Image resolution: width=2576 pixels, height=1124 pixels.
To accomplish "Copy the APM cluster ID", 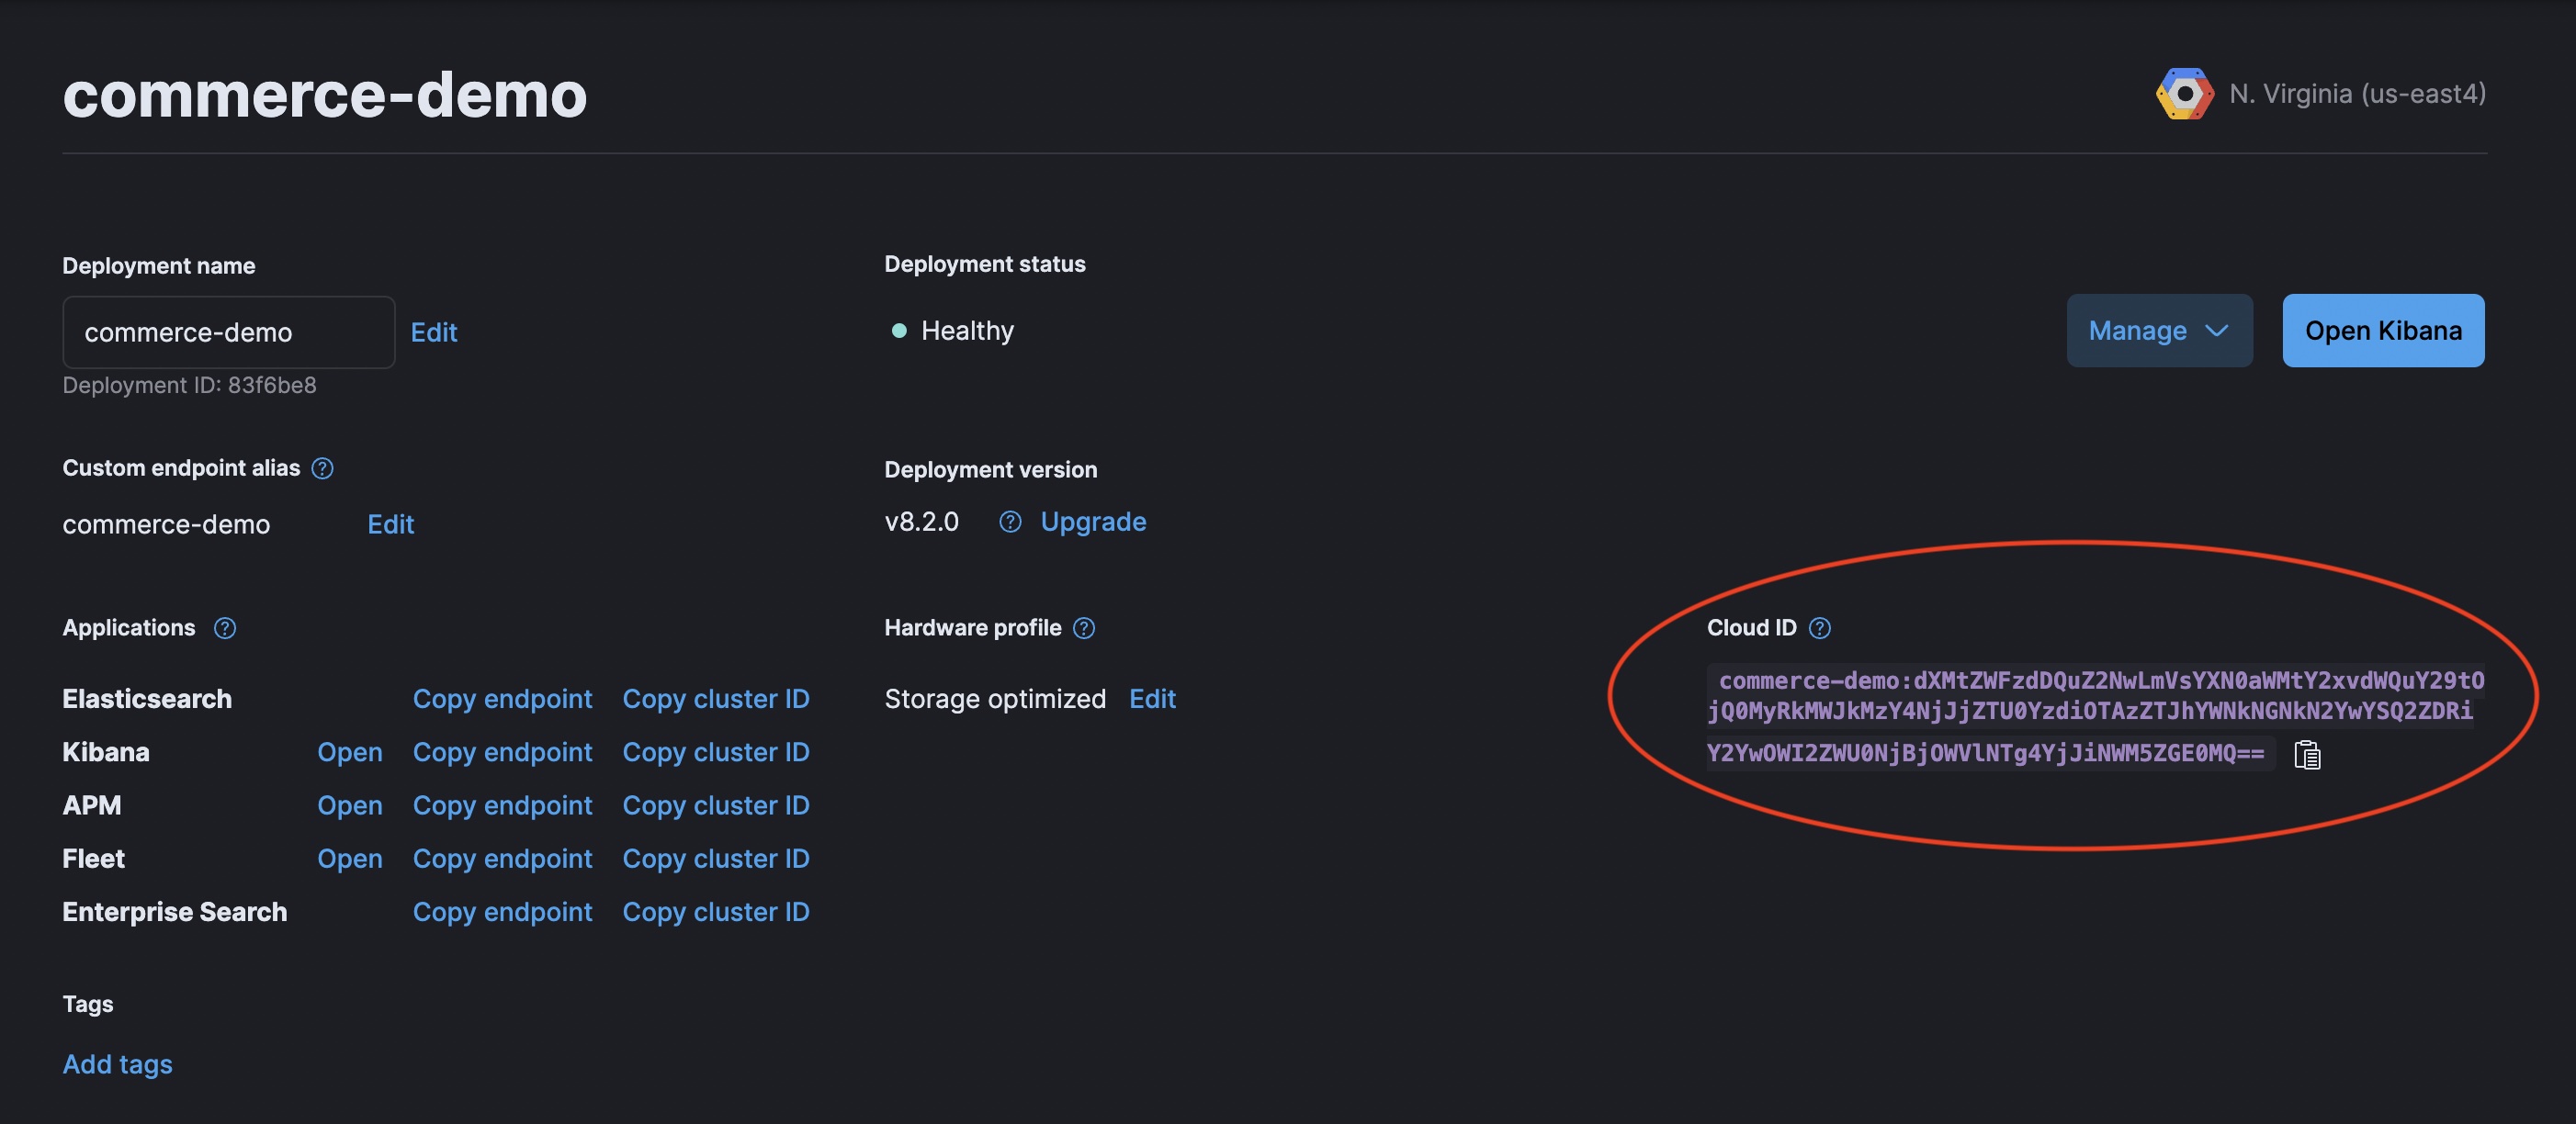I will tap(715, 805).
